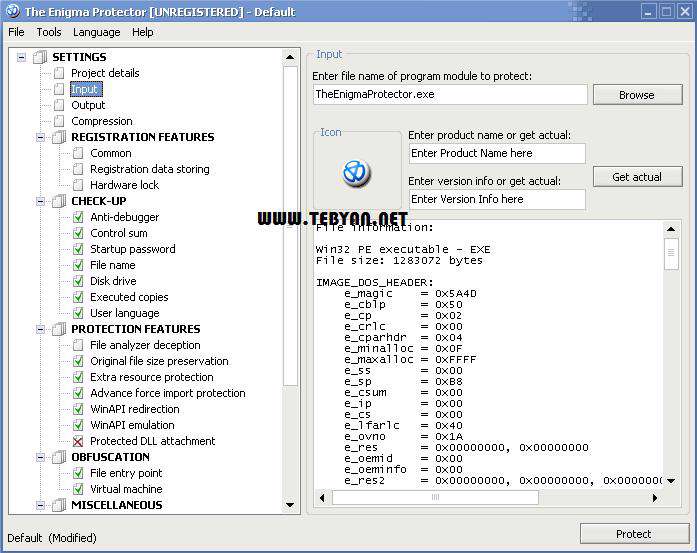The height and width of the screenshot is (553, 697).
Task: Enable the File analyzer deception checkbox
Action: [x=79, y=345]
